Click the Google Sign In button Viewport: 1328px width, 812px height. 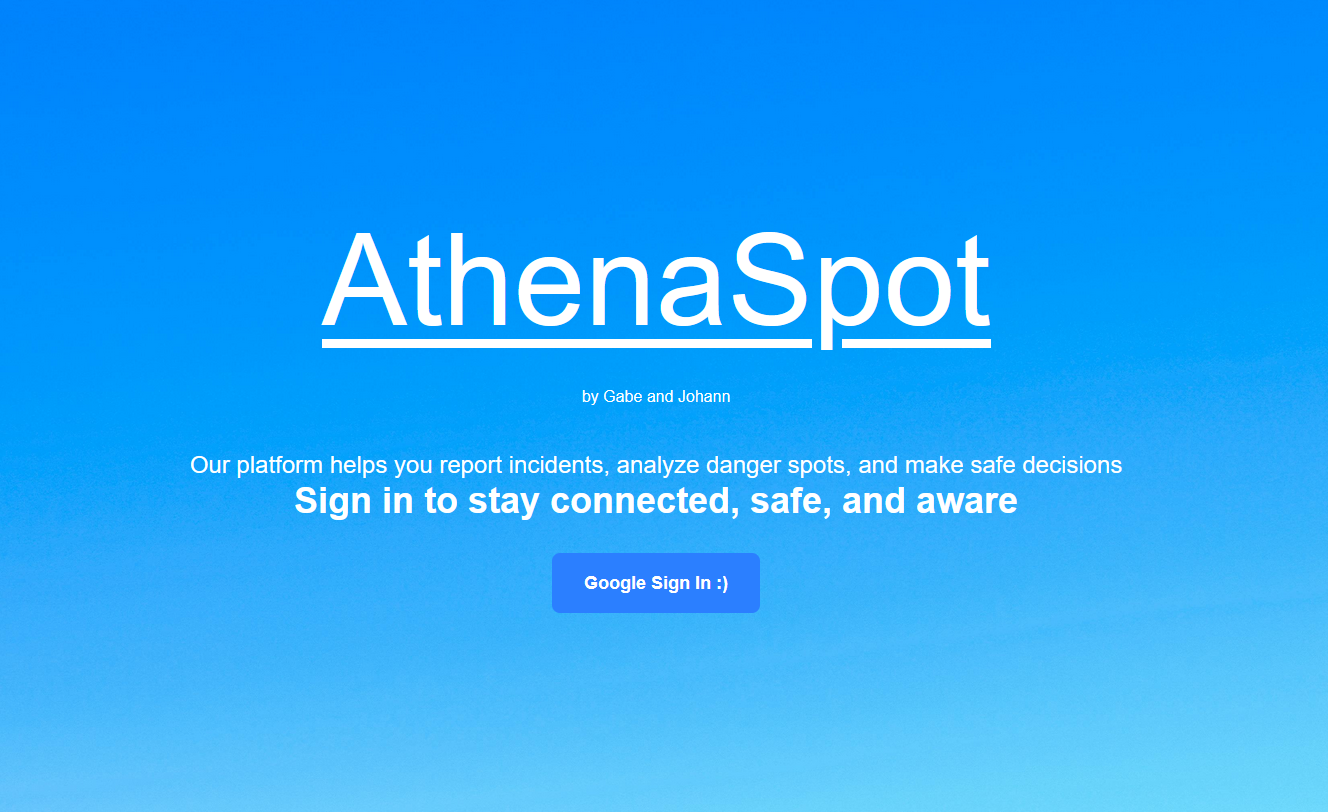(x=656, y=583)
